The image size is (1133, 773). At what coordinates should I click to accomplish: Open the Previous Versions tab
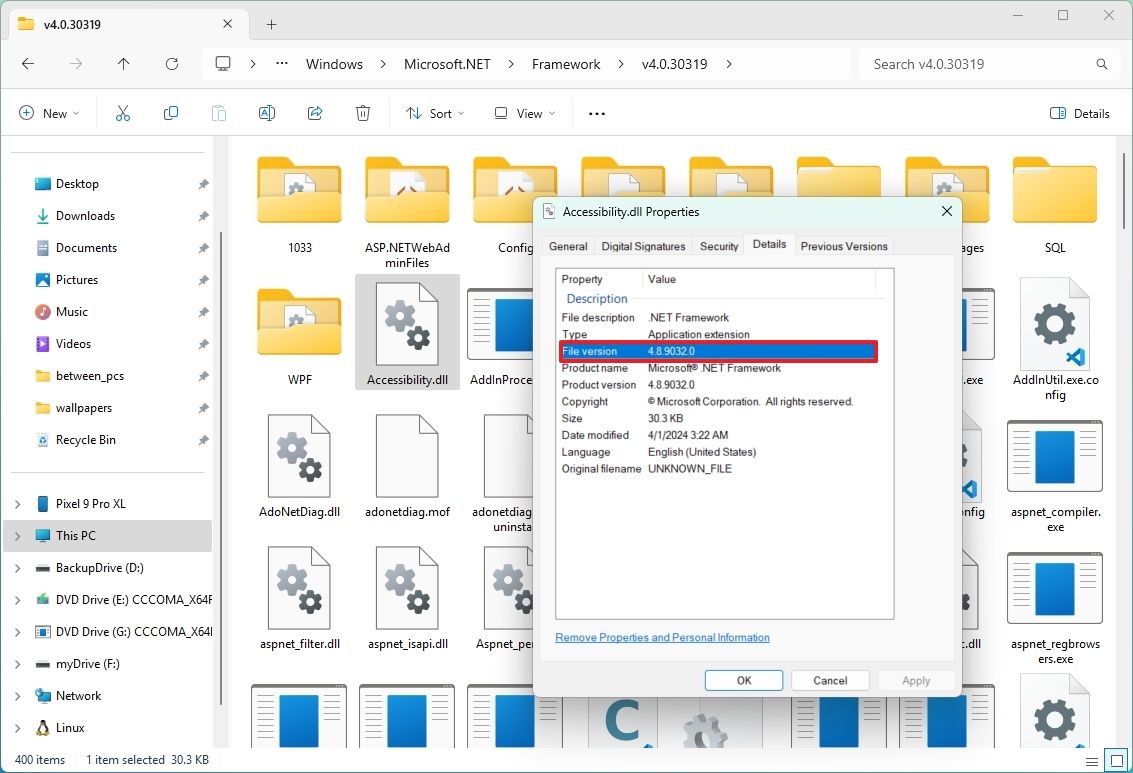(844, 245)
